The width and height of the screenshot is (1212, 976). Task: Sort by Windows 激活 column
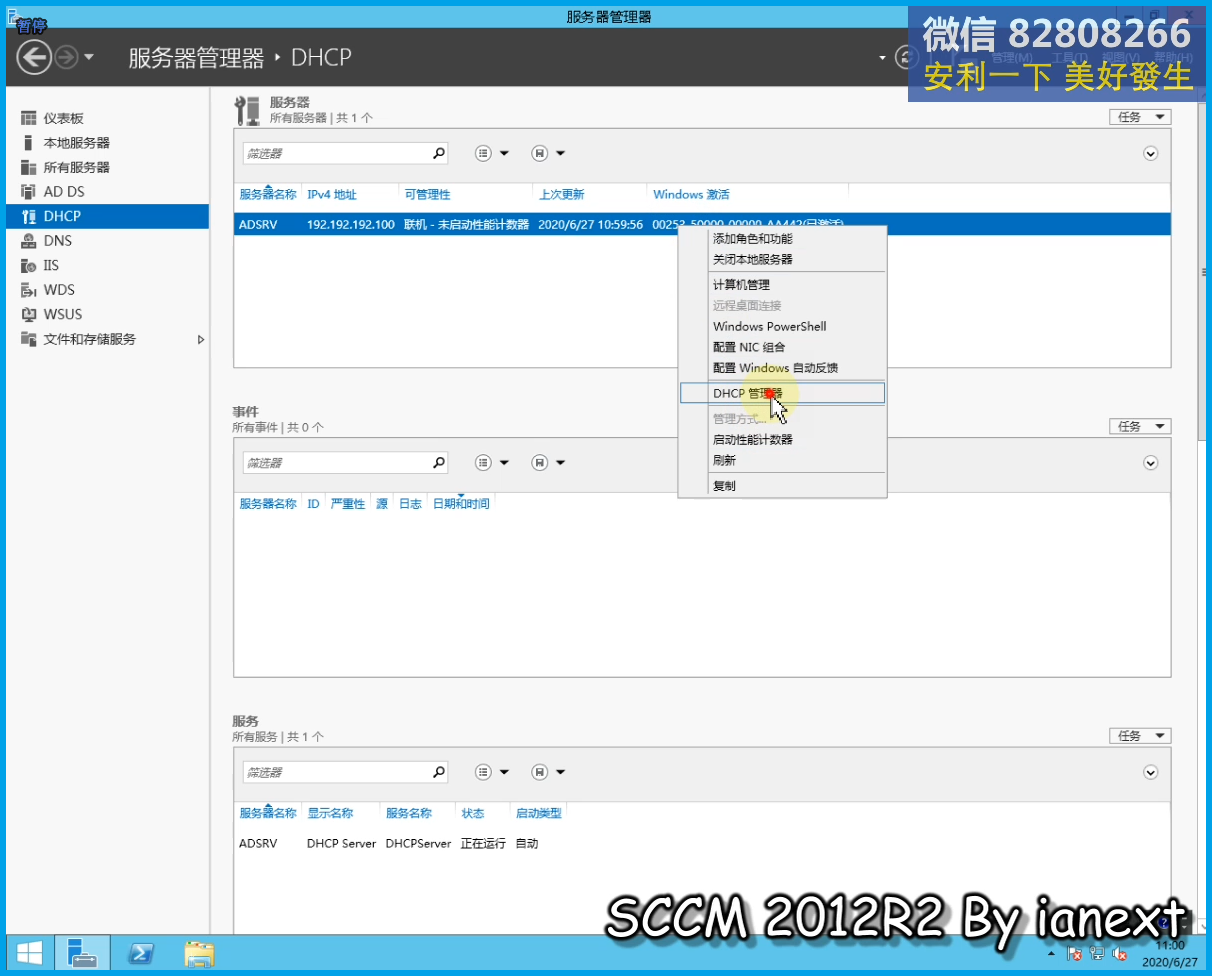[691, 194]
